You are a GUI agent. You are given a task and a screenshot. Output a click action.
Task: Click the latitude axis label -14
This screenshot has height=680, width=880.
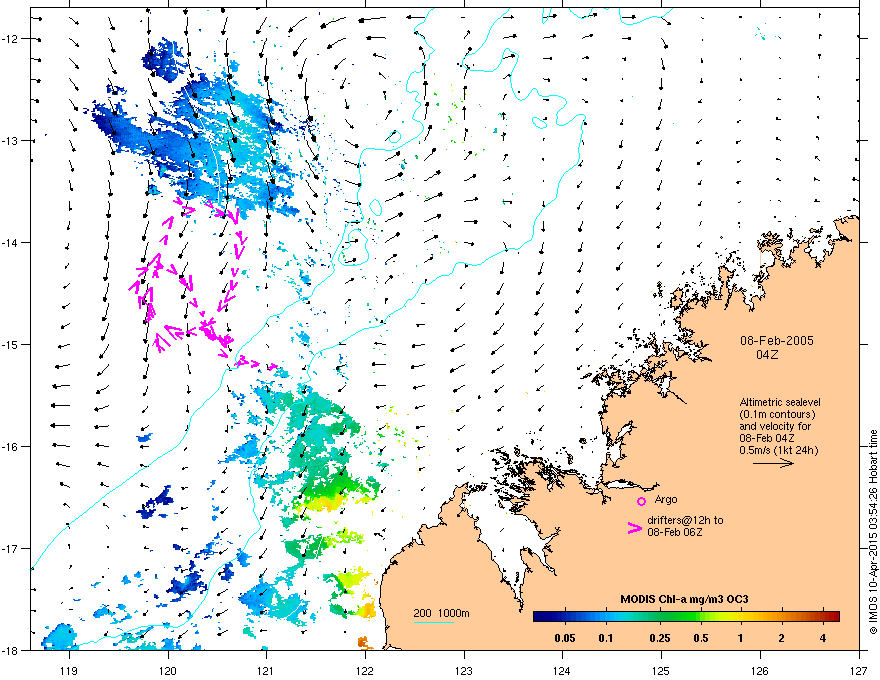tap(11, 242)
